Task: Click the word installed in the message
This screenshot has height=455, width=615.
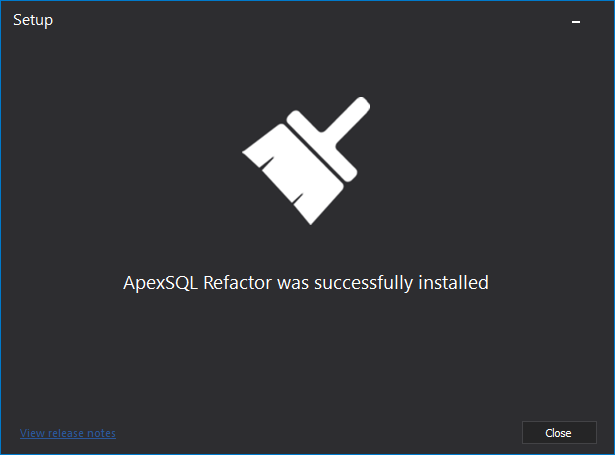Action: click(453, 282)
